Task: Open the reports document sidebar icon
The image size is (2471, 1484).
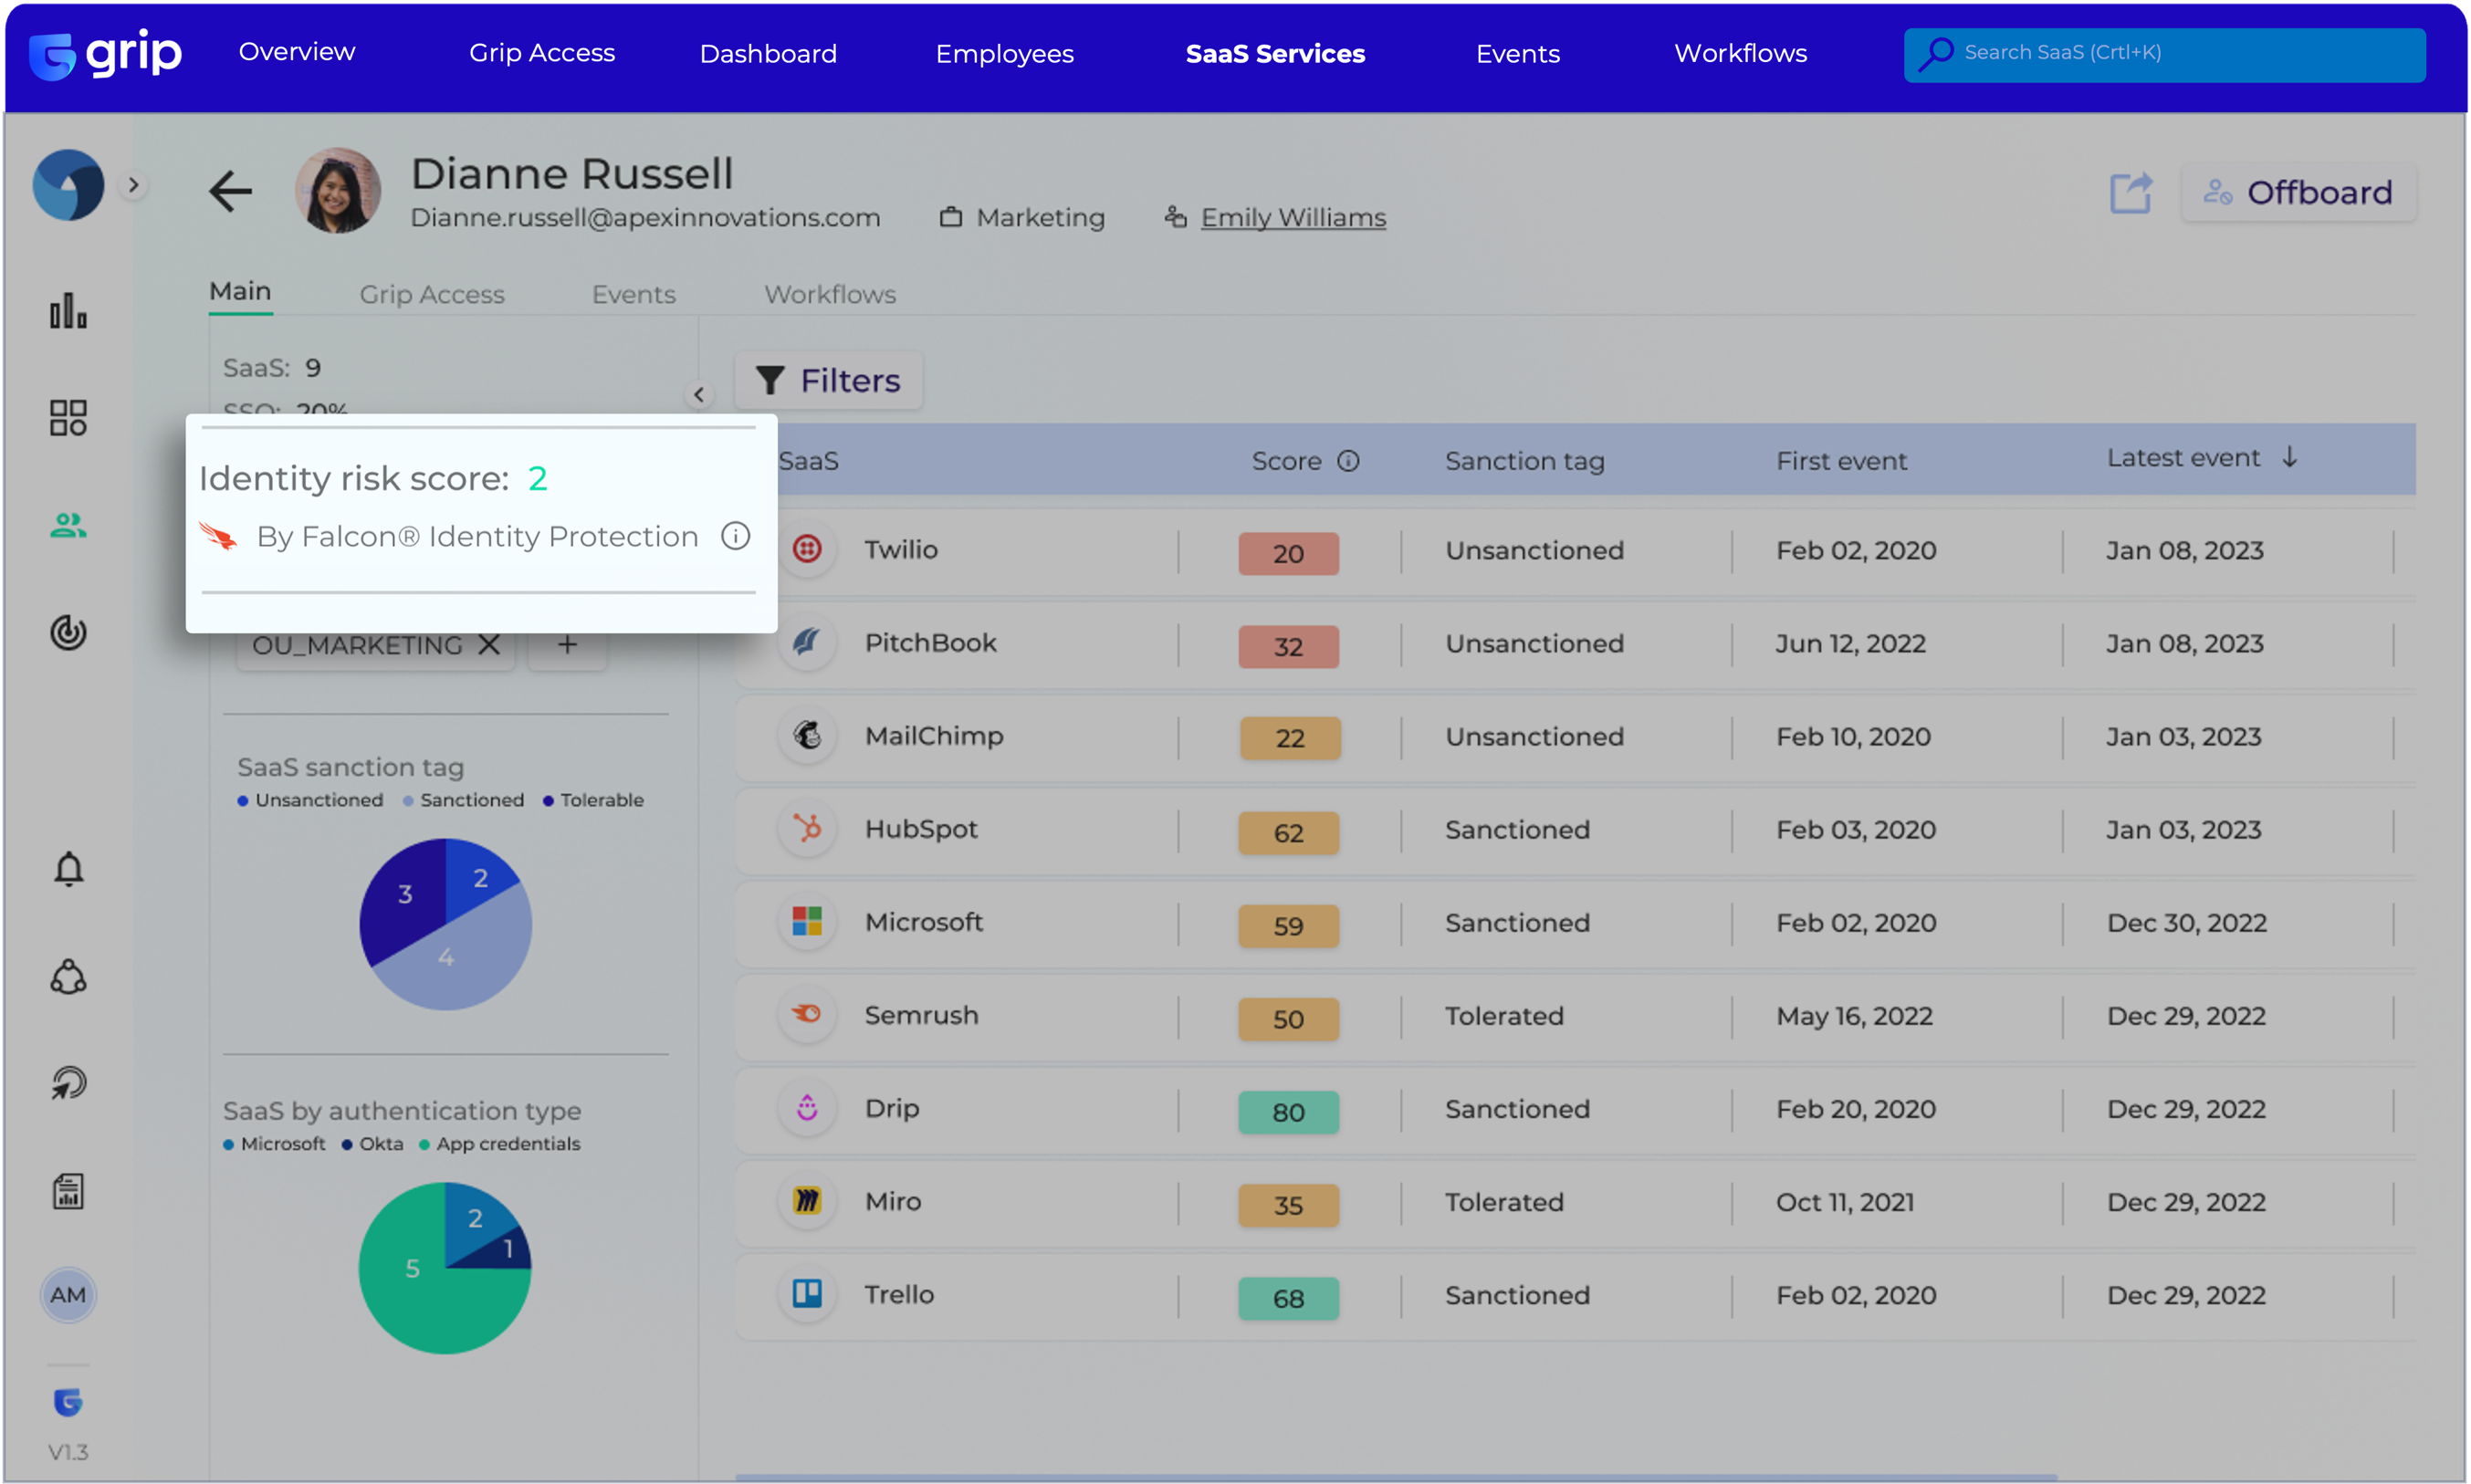Action: coord(68,1191)
